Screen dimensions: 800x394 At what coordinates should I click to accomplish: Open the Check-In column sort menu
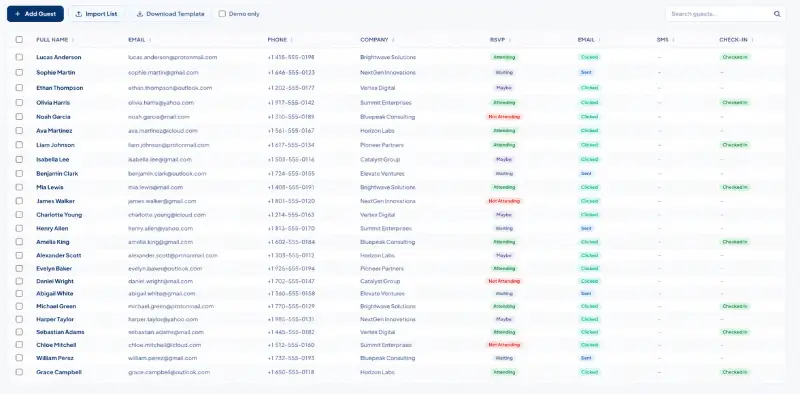(x=752, y=40)
